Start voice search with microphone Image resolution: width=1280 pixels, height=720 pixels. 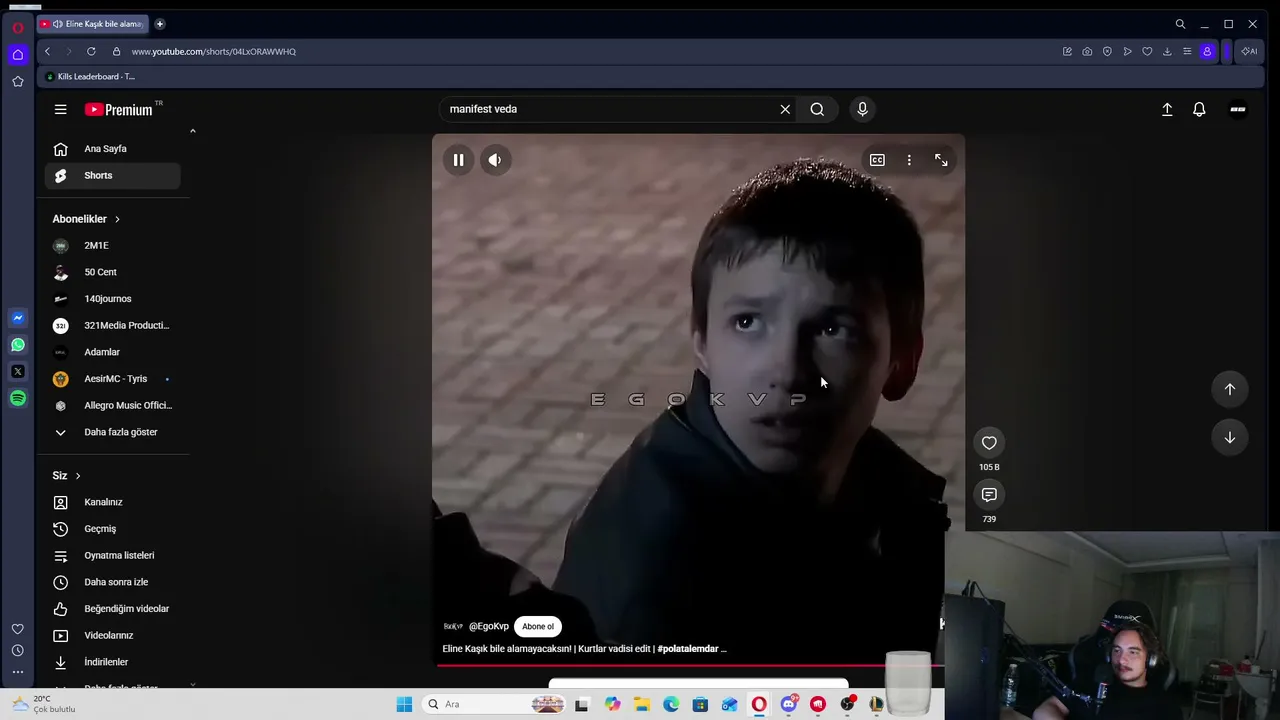coord(862,109)
